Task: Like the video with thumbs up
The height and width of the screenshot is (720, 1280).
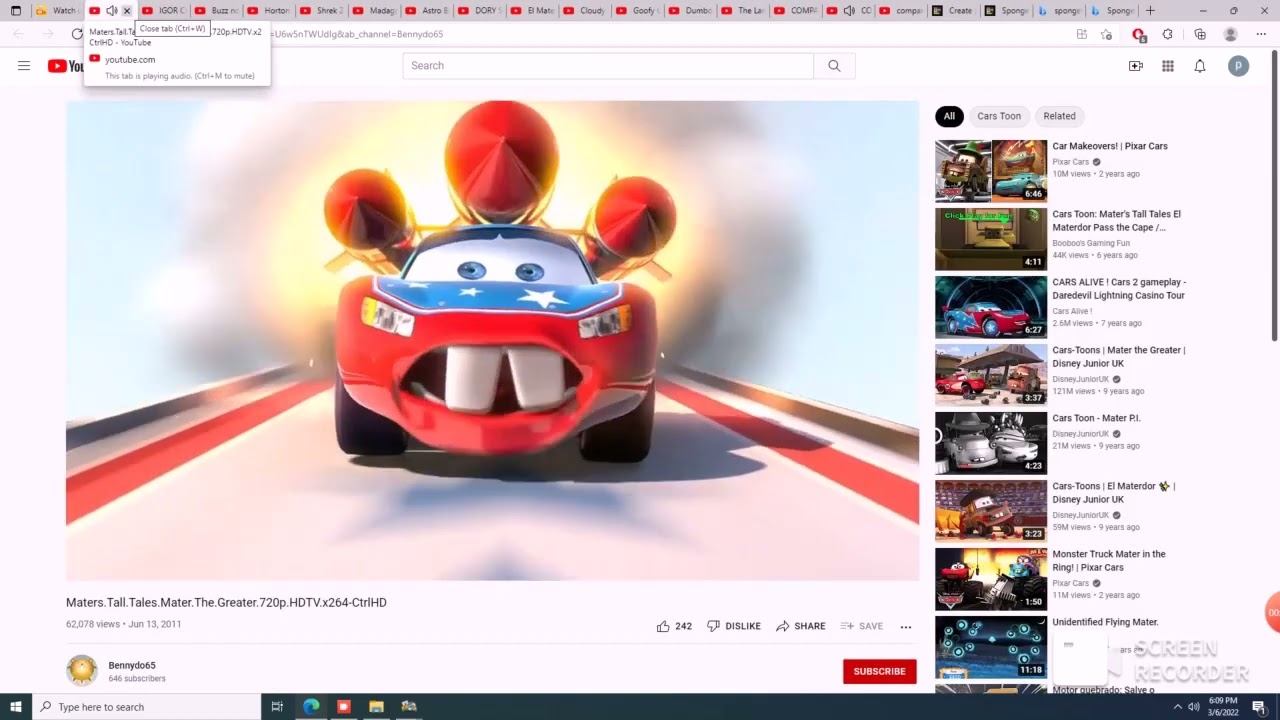Action: (x=674, y=626)
